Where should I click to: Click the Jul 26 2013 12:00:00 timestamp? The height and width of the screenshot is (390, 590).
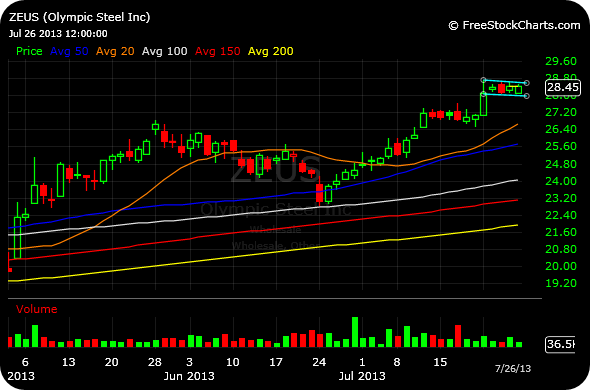58,34
